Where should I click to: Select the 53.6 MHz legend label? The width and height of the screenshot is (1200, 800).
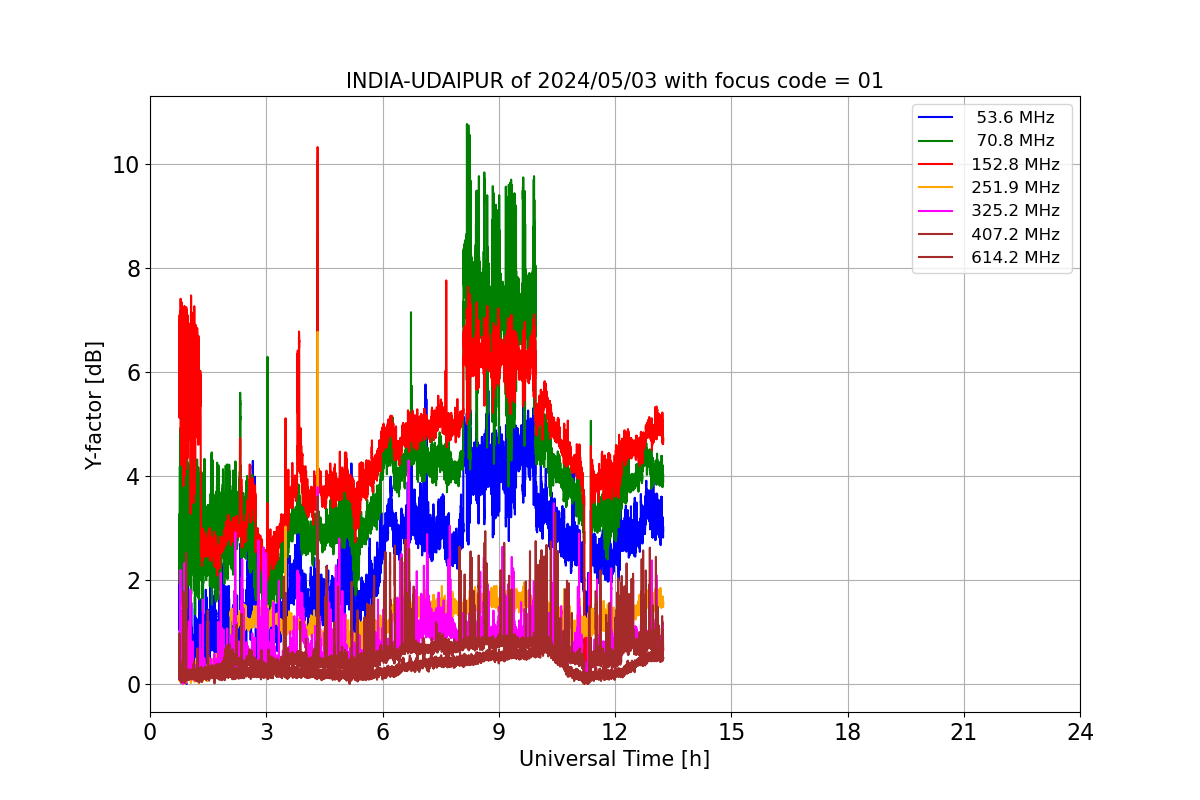pos(1015,118)
